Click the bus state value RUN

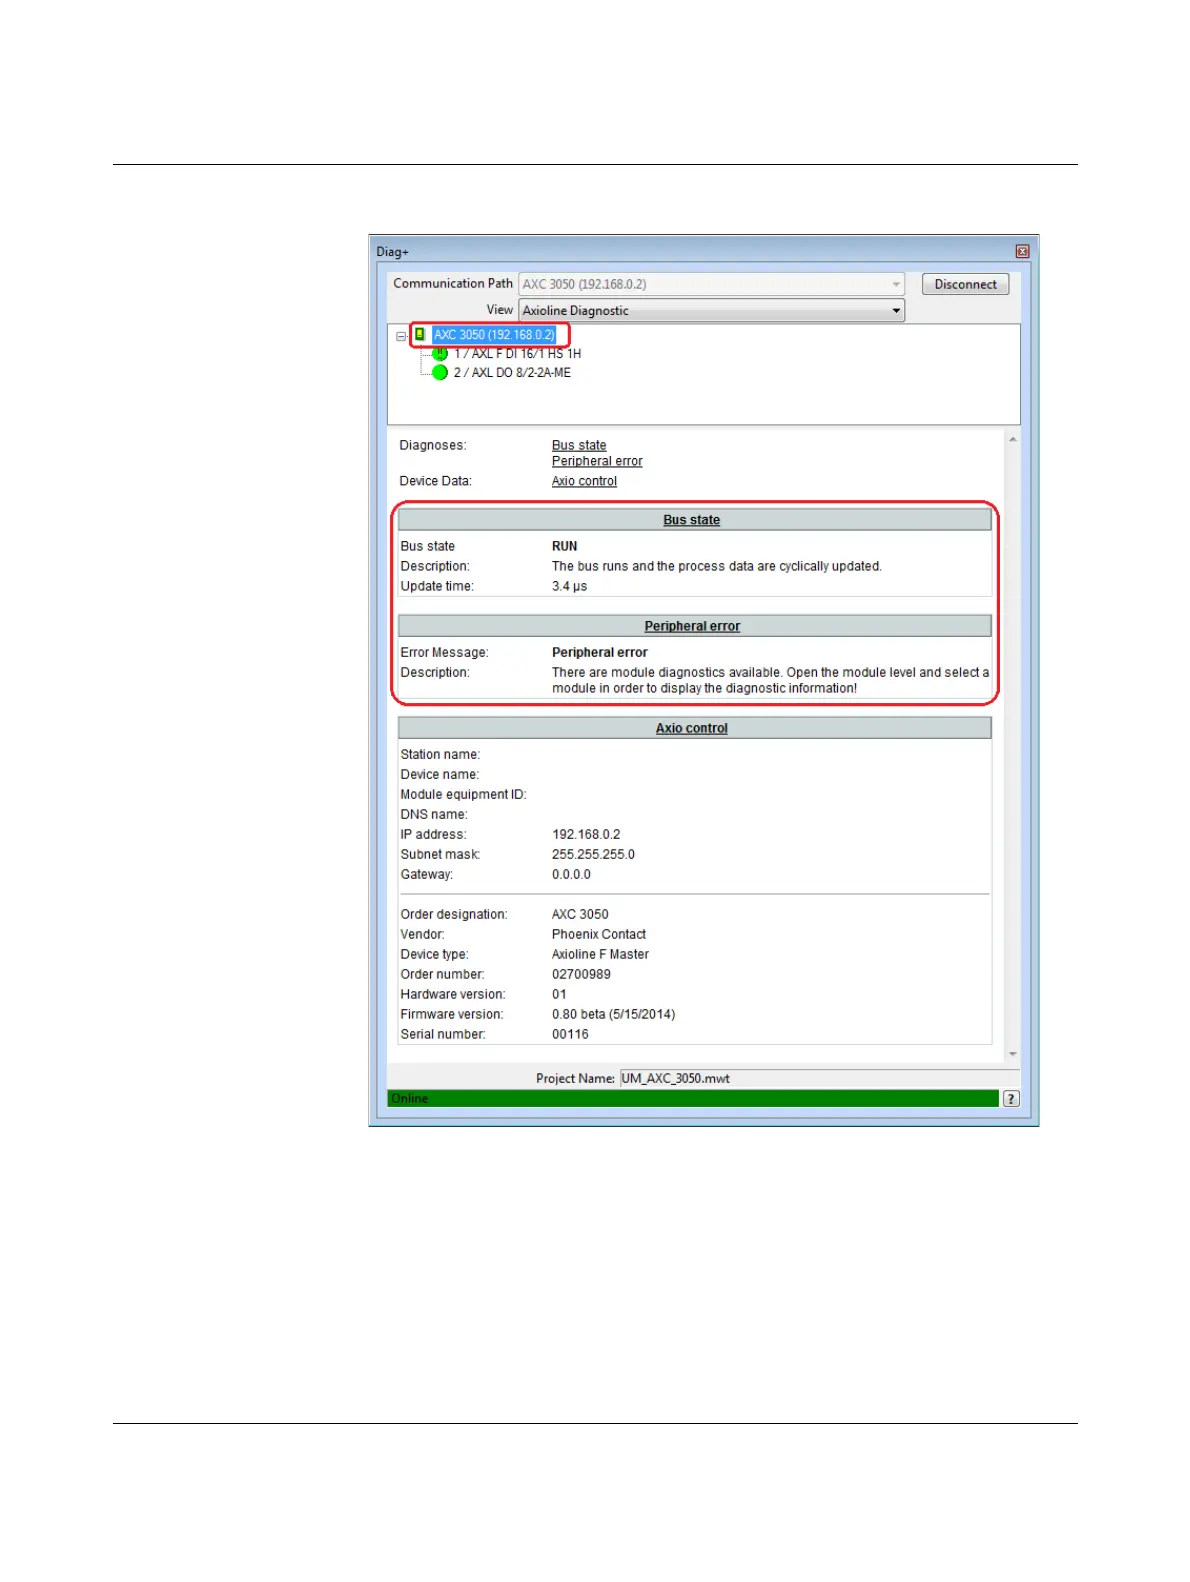(564, 546)
